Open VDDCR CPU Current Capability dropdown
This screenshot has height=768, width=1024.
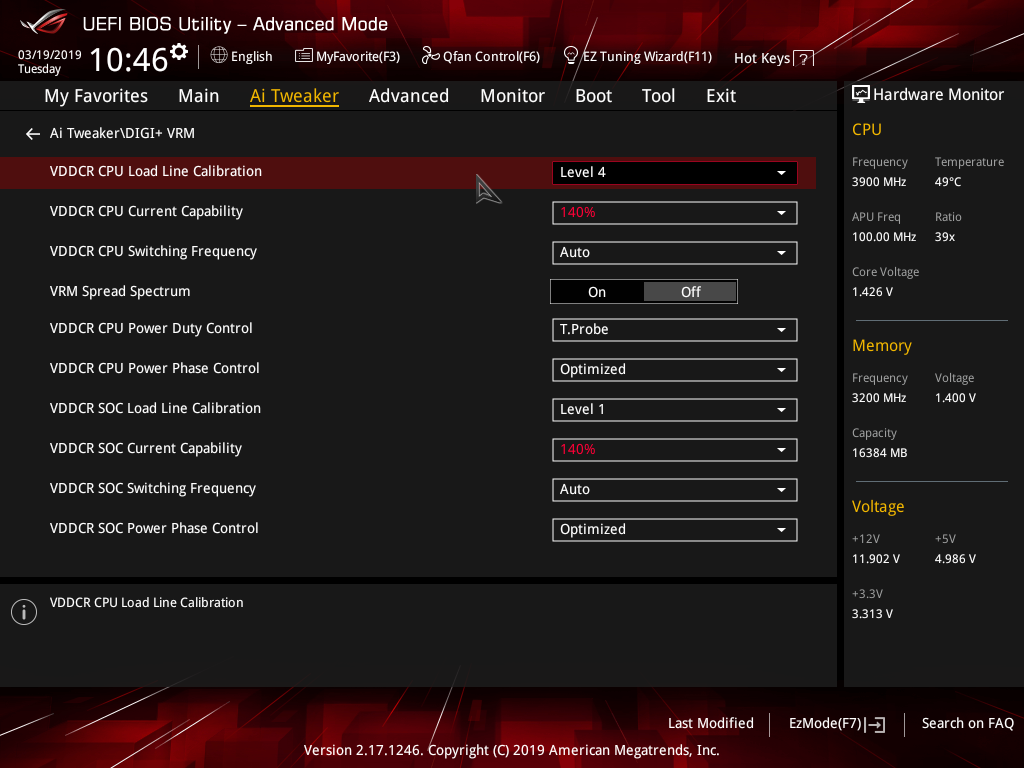click(x=674, y=213)
